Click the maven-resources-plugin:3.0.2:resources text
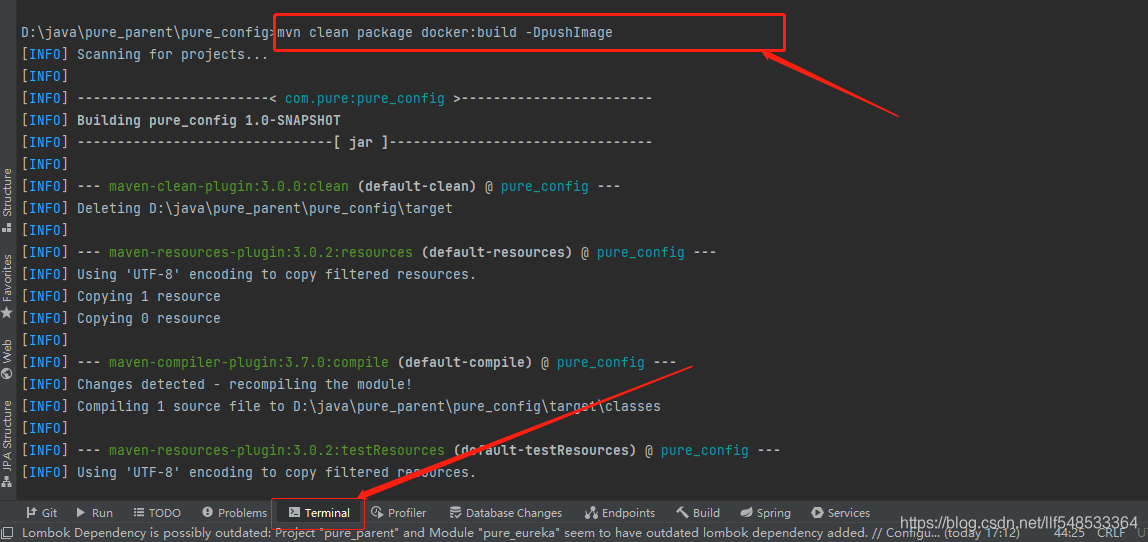The image size is (1148, 542). click(261, 252)
